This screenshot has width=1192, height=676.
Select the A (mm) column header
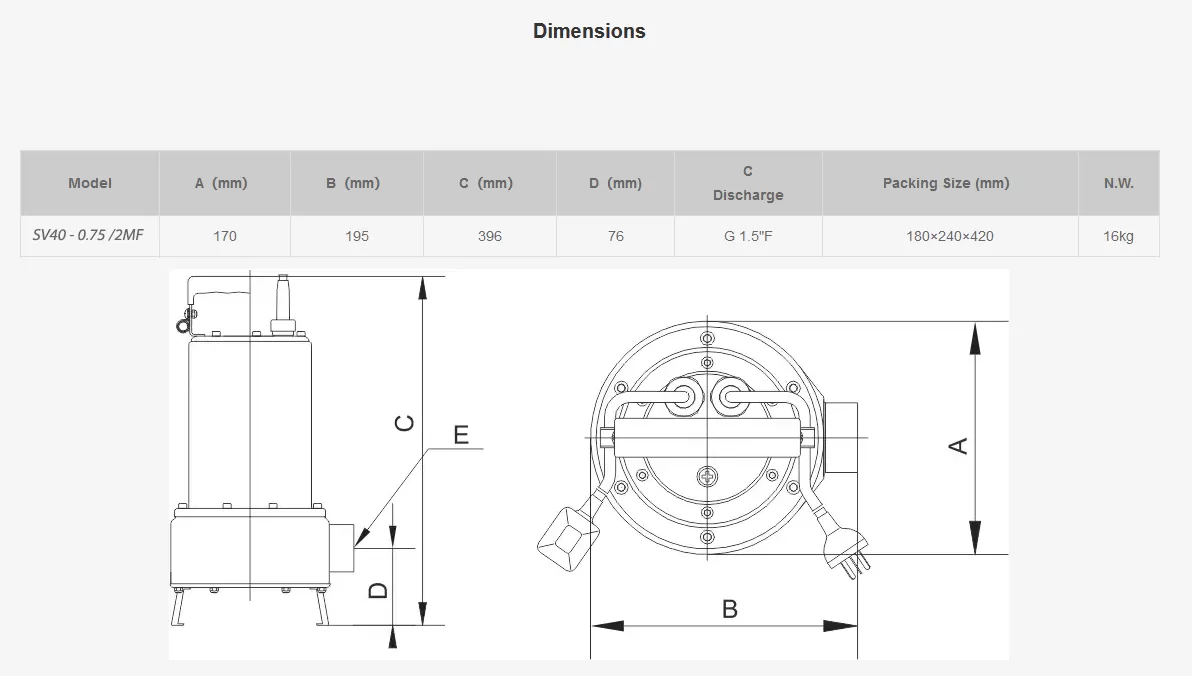point(221,183)
